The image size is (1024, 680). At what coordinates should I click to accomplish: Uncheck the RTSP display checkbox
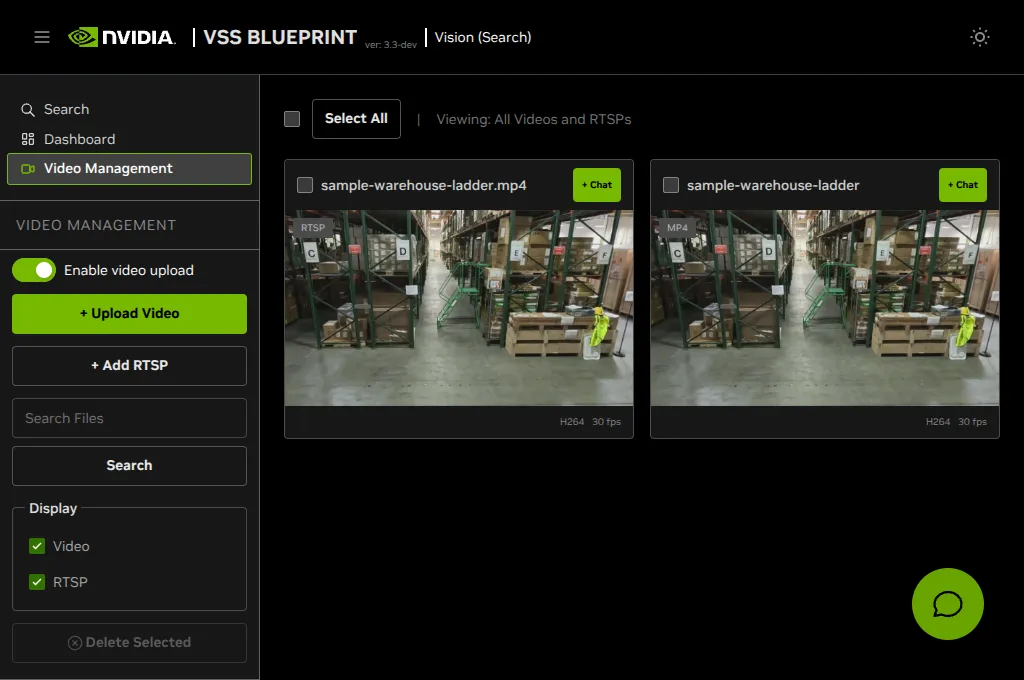pyautogui.click(x=37, y=582)
